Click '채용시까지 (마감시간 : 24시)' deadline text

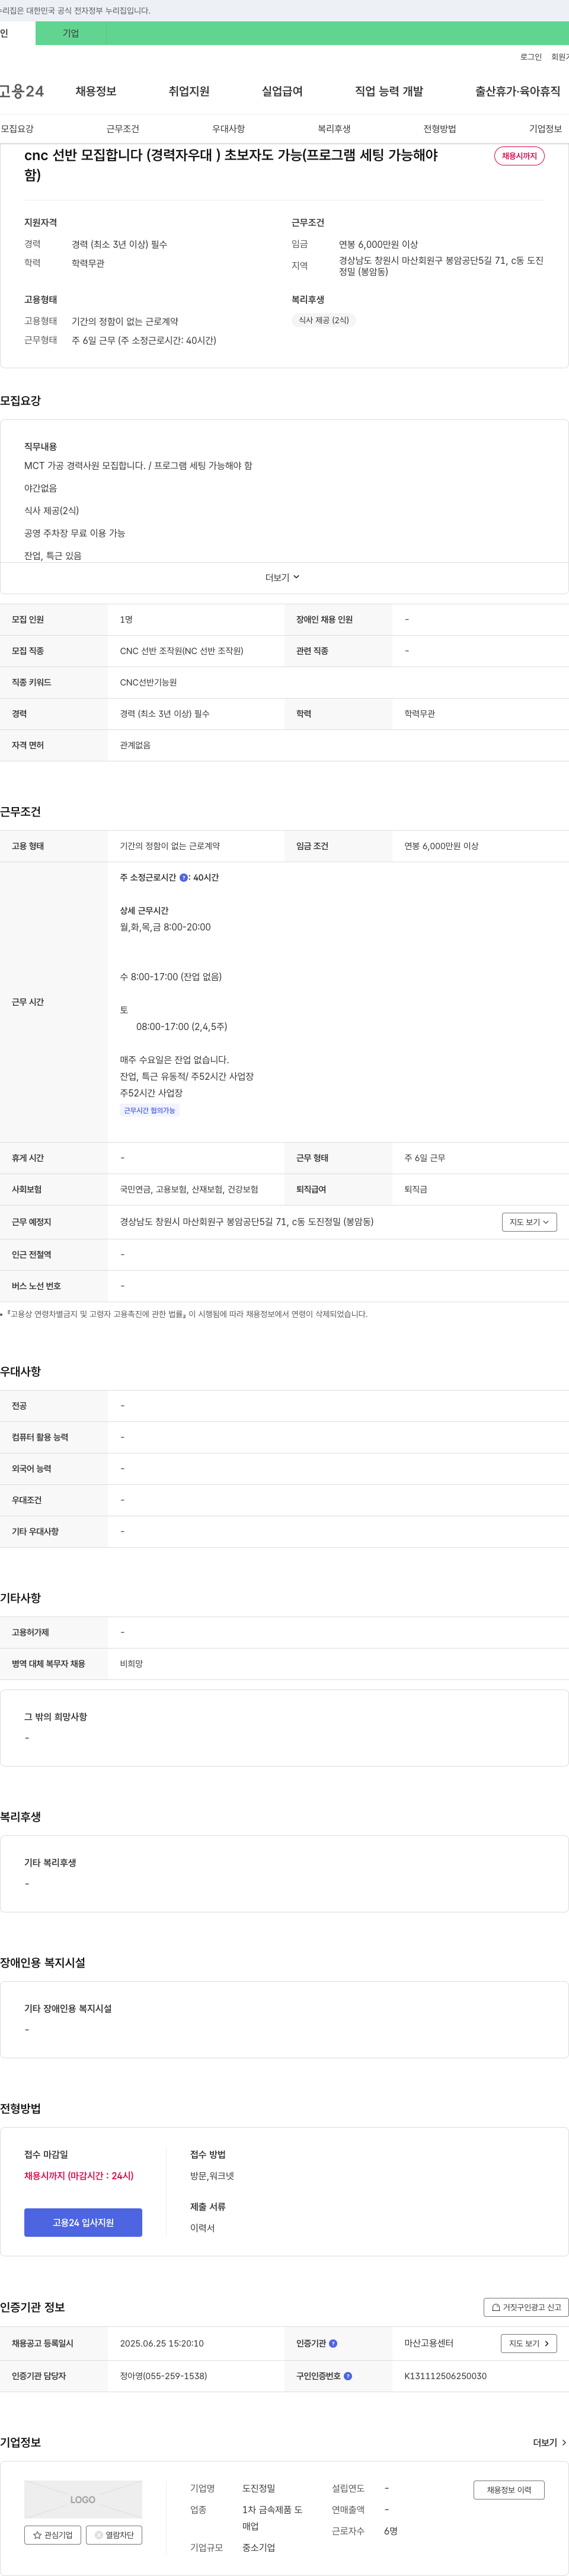tap(79, 2175)
